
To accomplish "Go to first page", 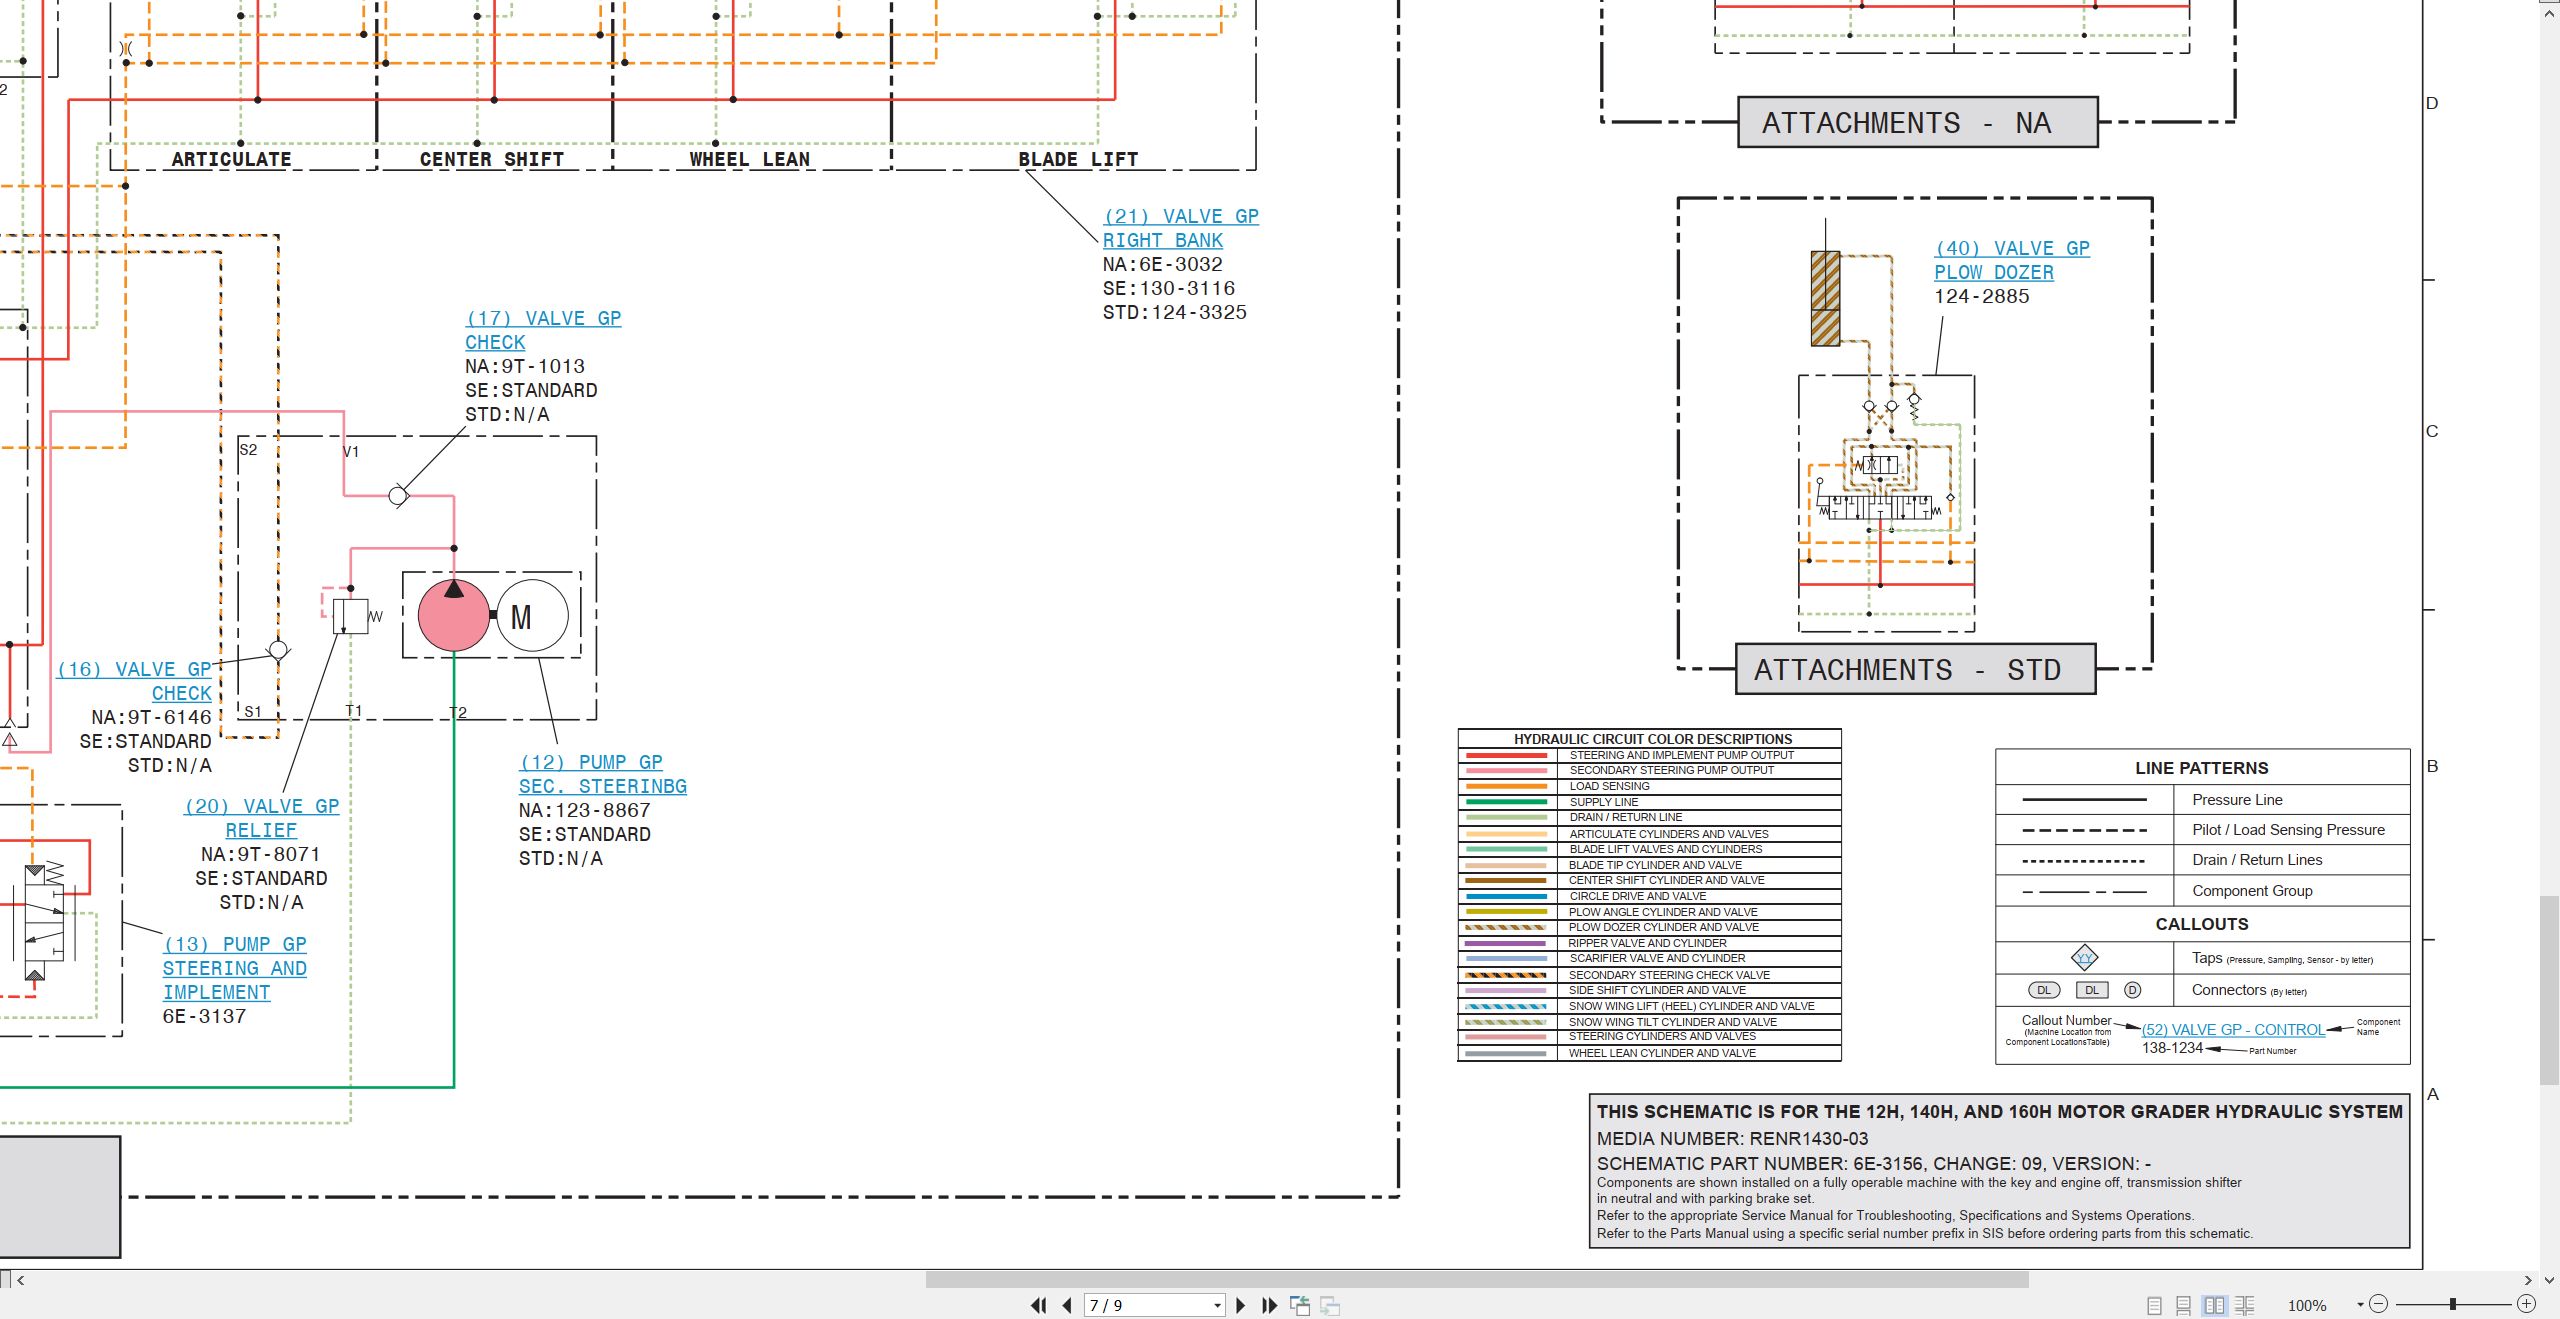I will 1039,1305.
